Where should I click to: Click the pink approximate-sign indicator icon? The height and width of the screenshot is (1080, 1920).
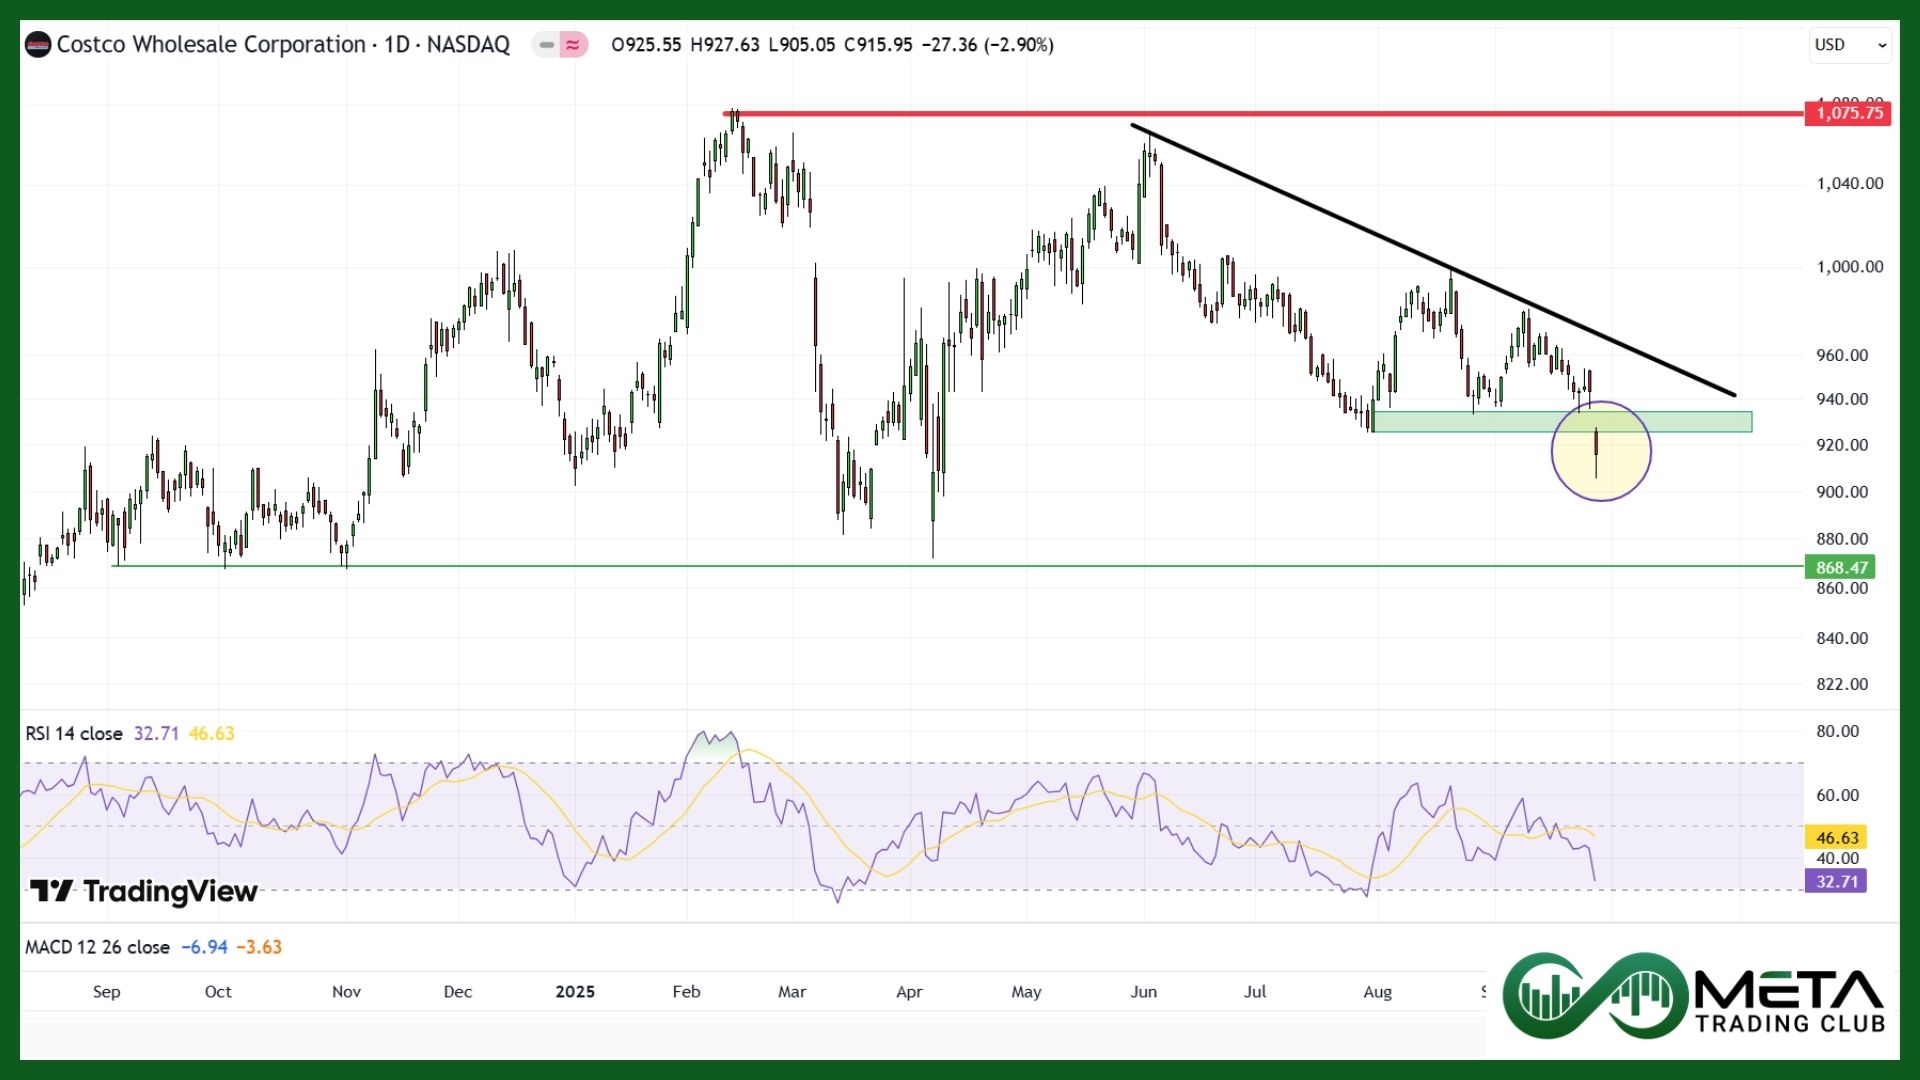[573, 45]
